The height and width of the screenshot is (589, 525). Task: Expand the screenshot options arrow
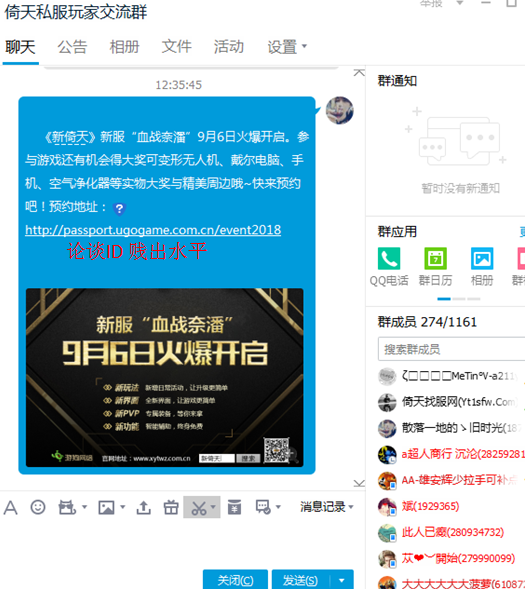click(213, 507)
